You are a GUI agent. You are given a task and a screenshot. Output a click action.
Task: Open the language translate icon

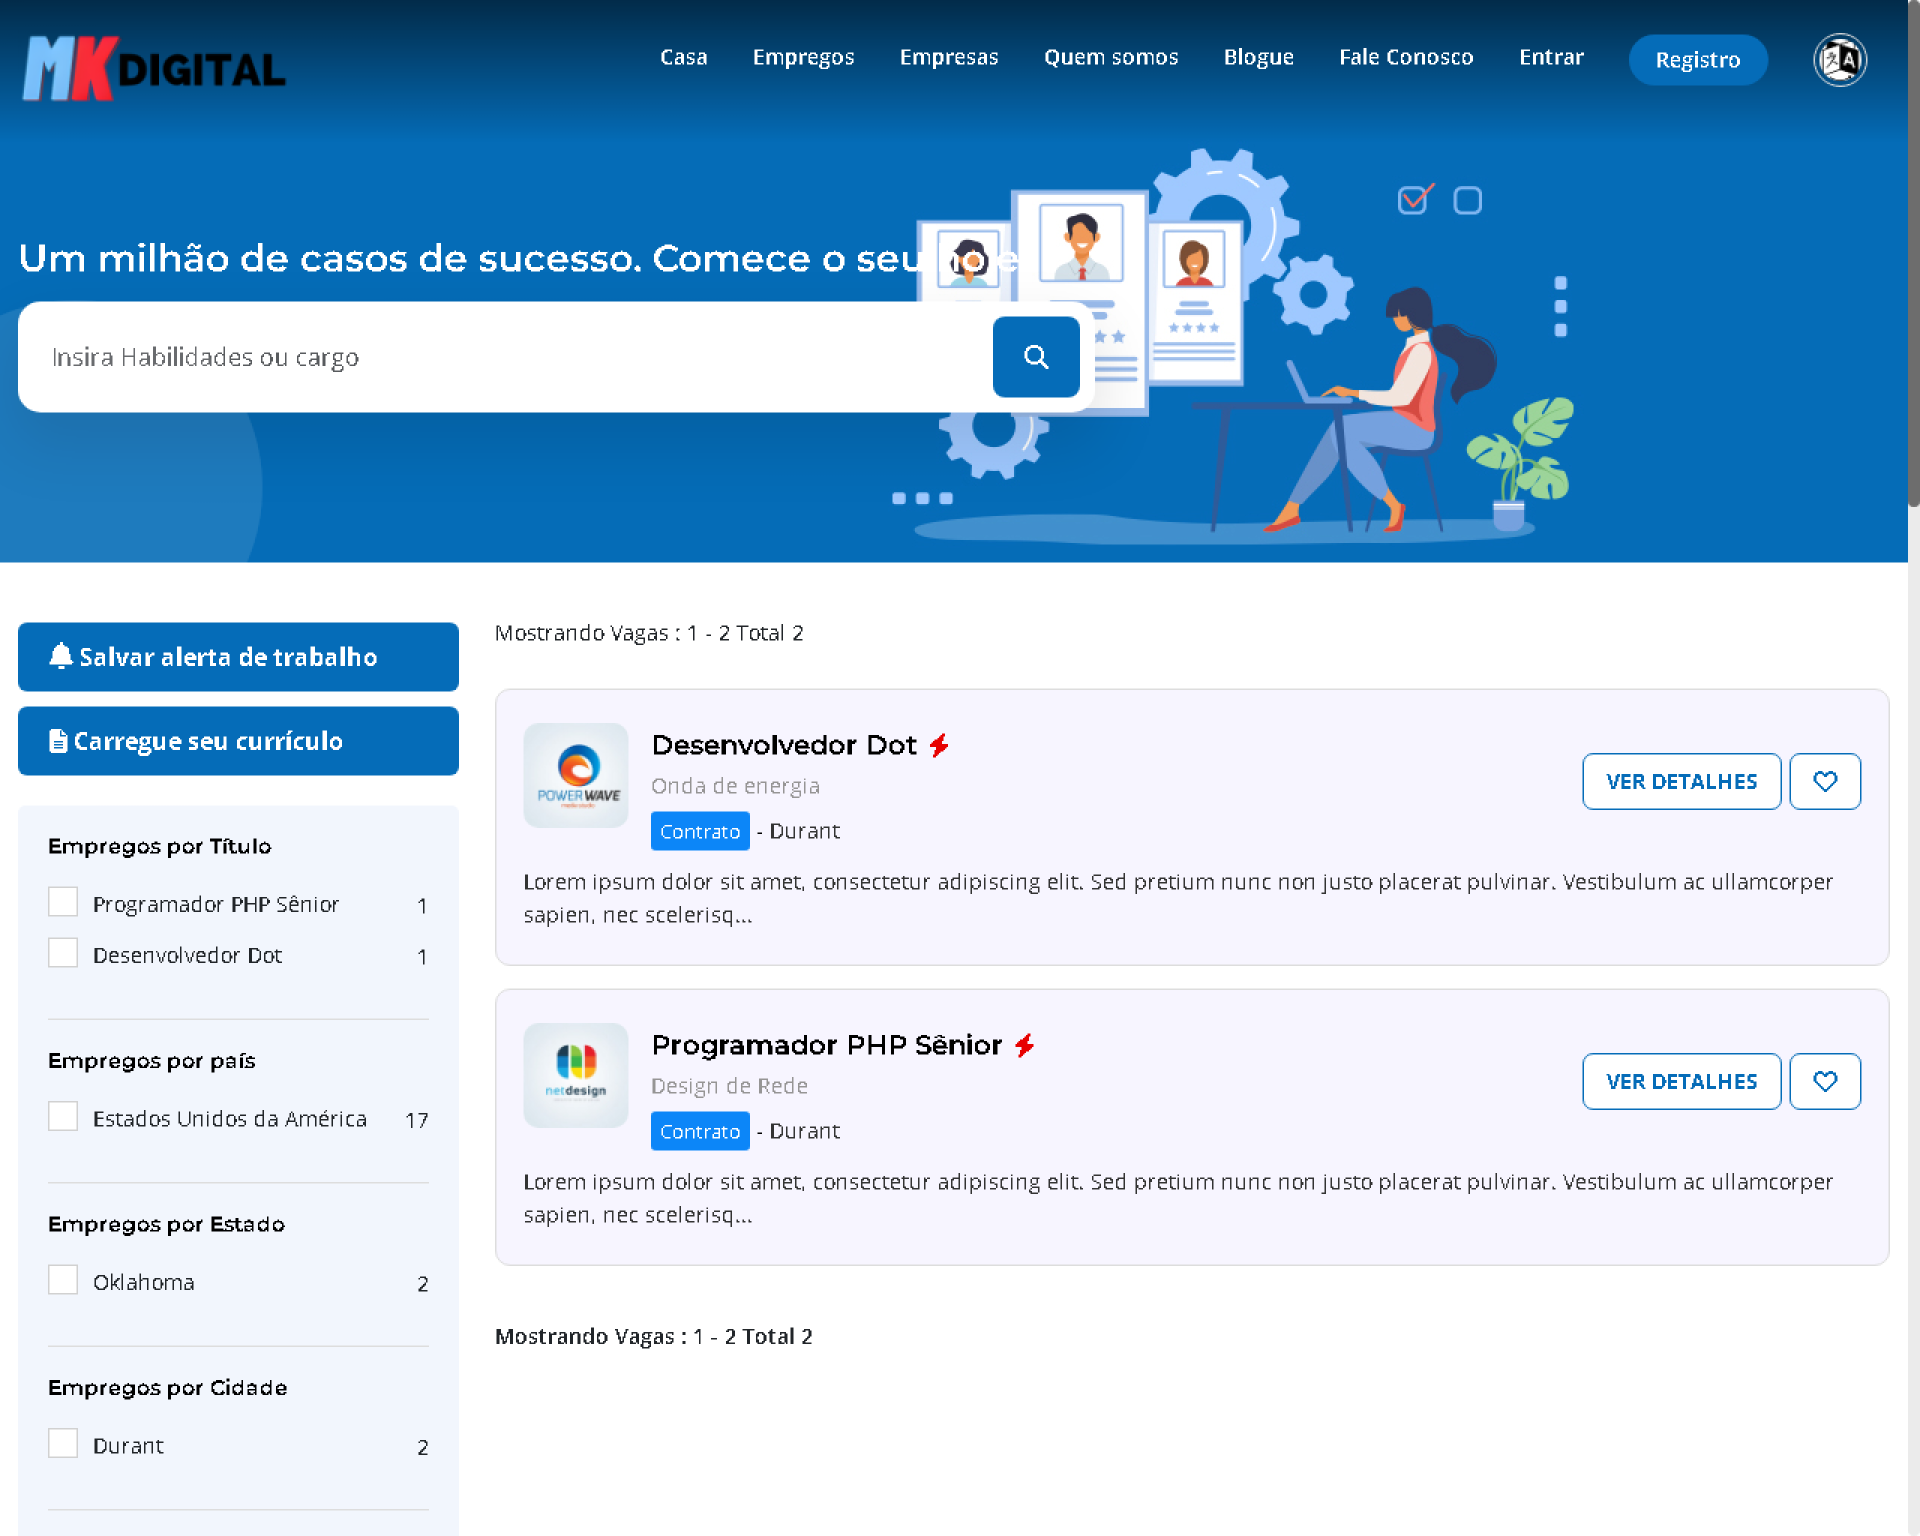click(x=1839, y=60)
